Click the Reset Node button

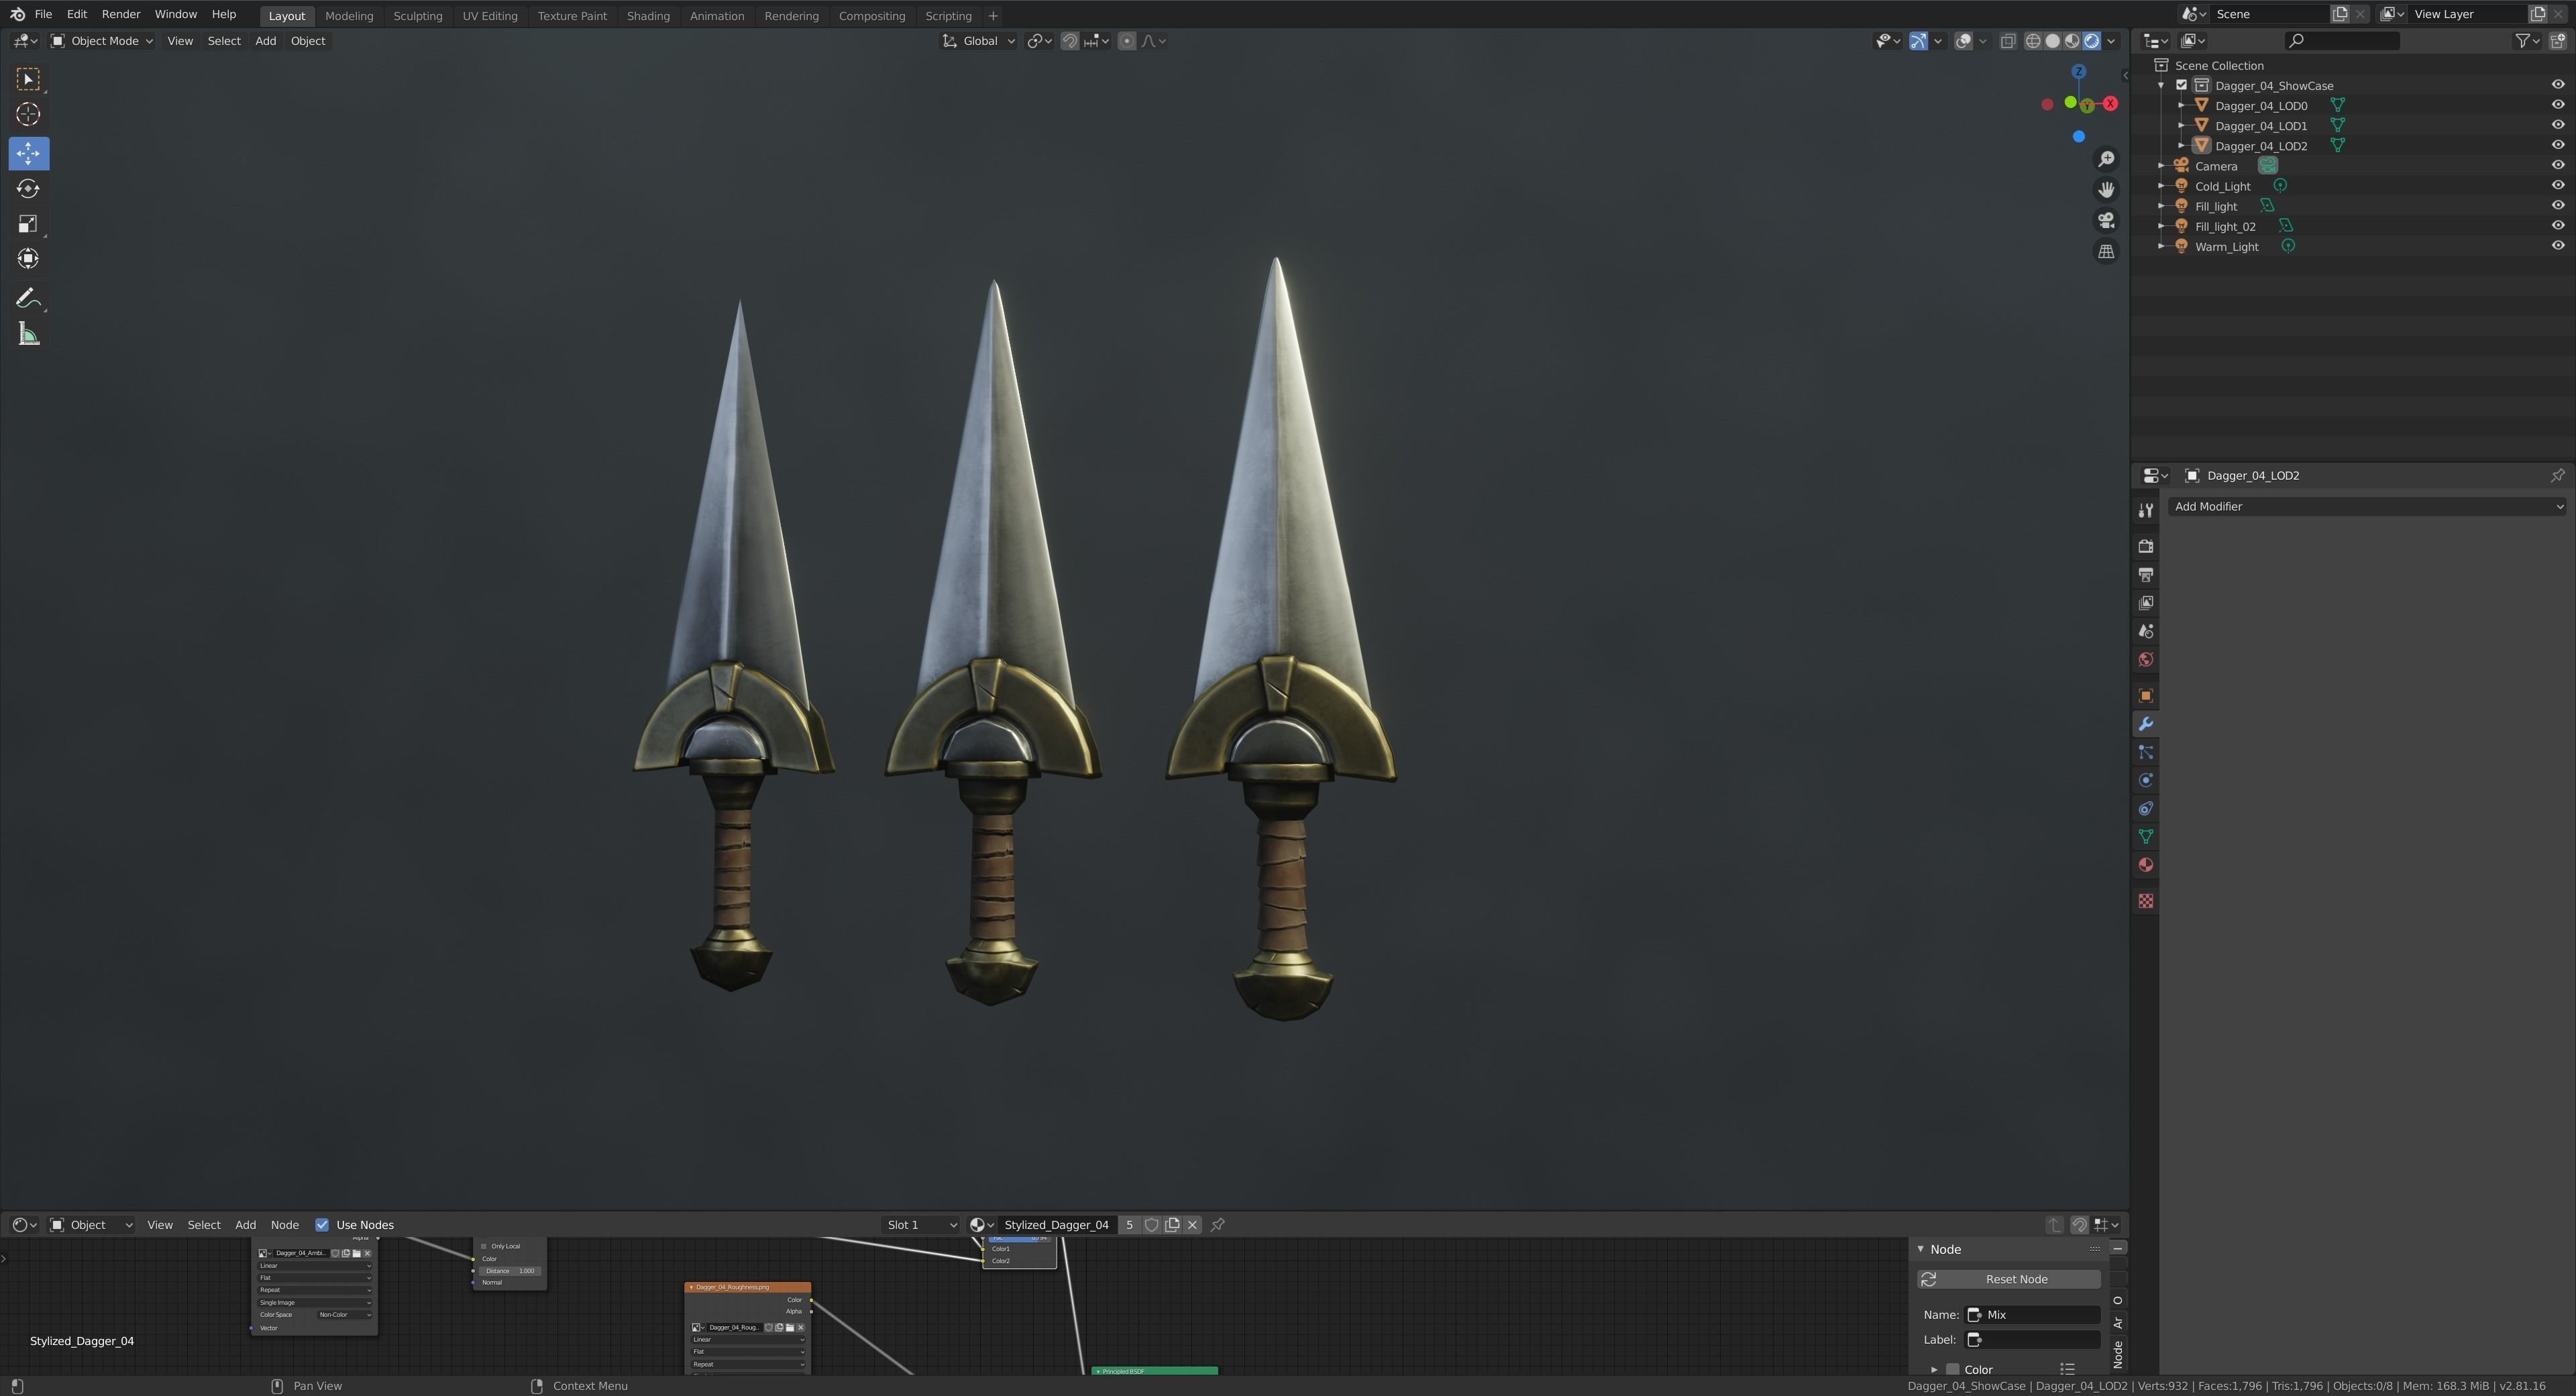[x=2008, y=1280]
